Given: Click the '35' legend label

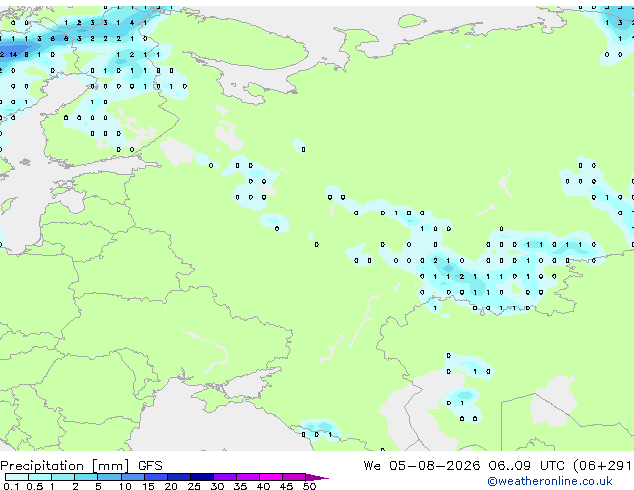Looking at the screenshot, I should click(240, 486).
